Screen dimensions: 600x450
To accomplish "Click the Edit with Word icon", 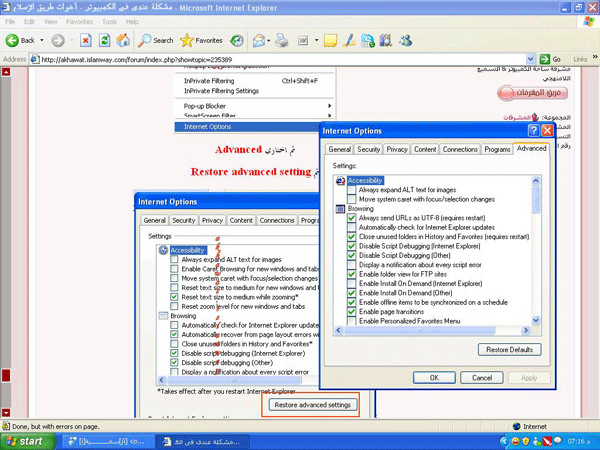I will [303, 40].
